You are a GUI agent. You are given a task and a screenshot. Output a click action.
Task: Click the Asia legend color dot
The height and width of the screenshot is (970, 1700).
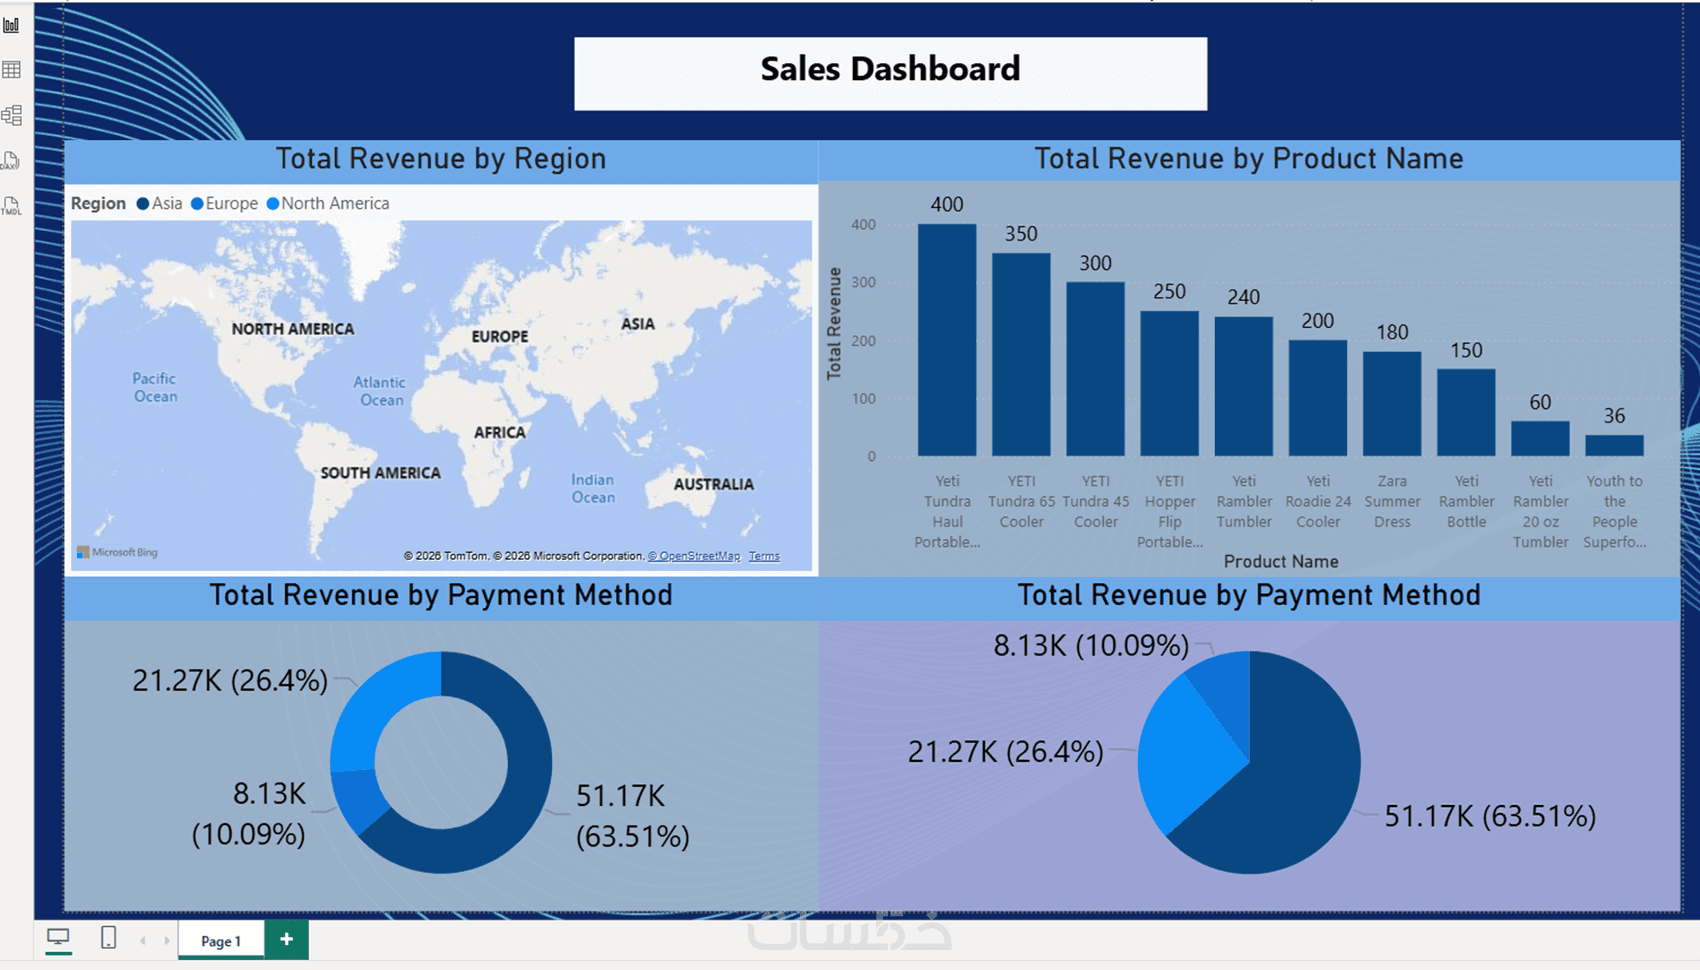coord(143,204)
